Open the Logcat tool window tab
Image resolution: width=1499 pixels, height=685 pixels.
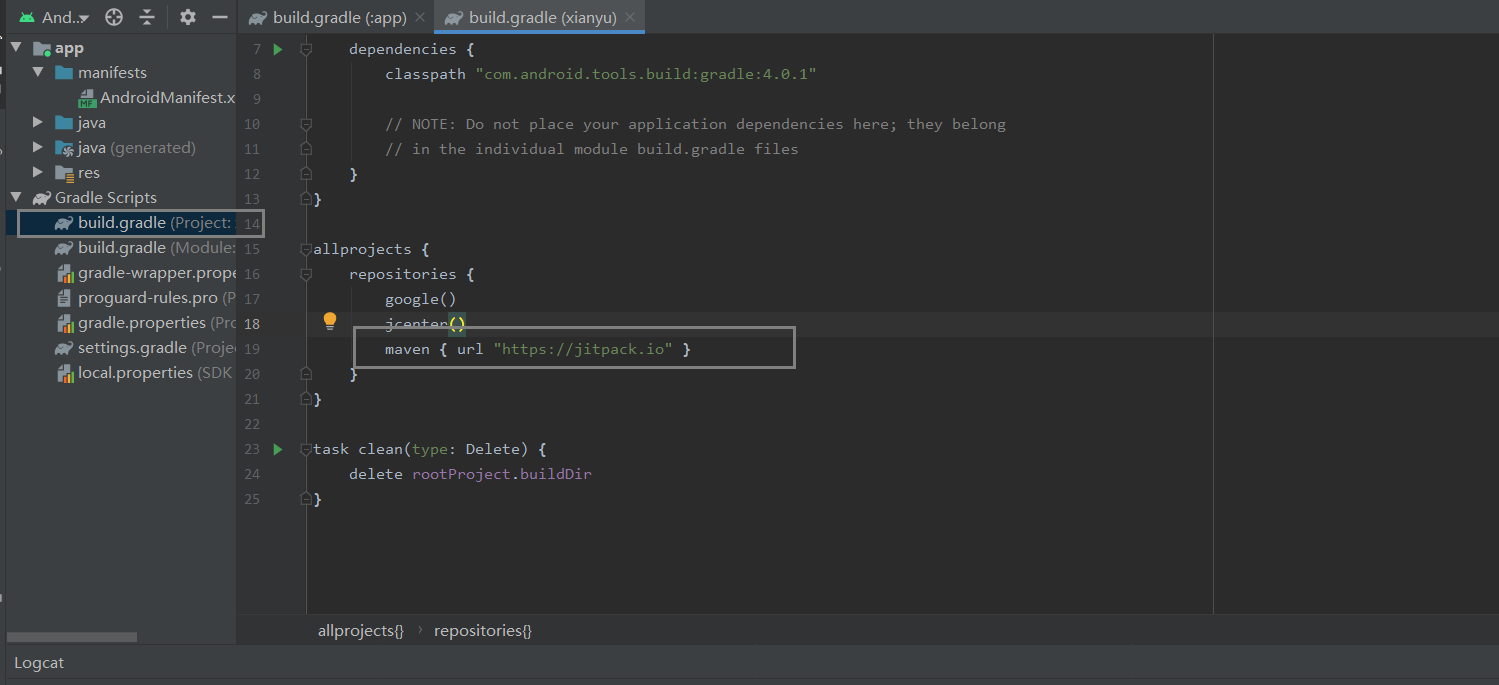[39, 663]
